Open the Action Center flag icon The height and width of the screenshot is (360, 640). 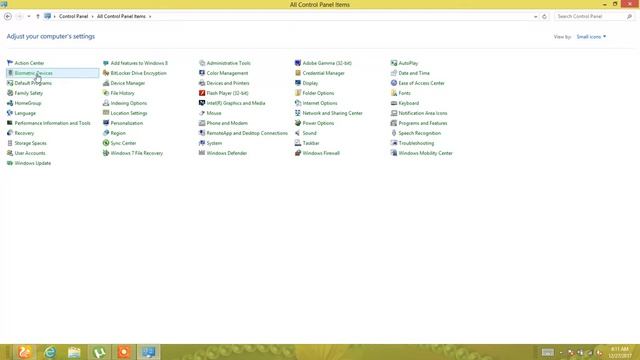pyautogui.click(x=10, y=63)
